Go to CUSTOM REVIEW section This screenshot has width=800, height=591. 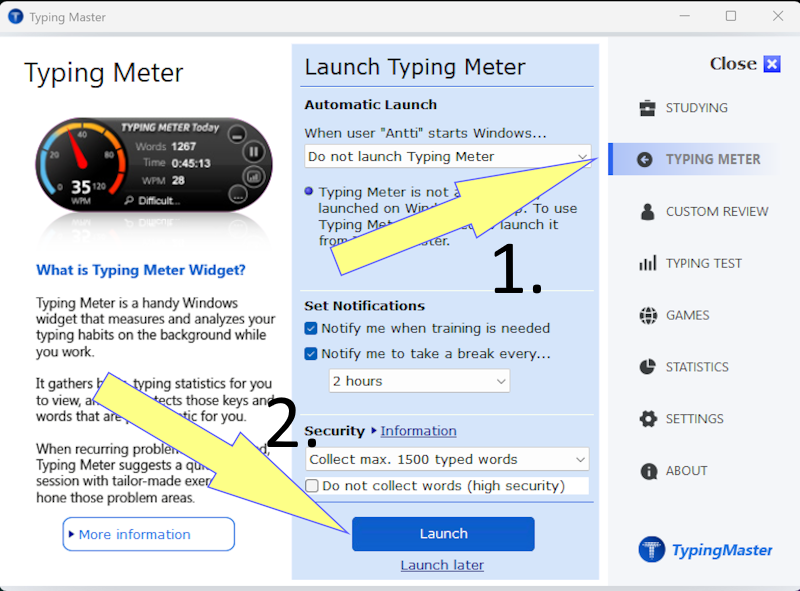coord(717,212)
